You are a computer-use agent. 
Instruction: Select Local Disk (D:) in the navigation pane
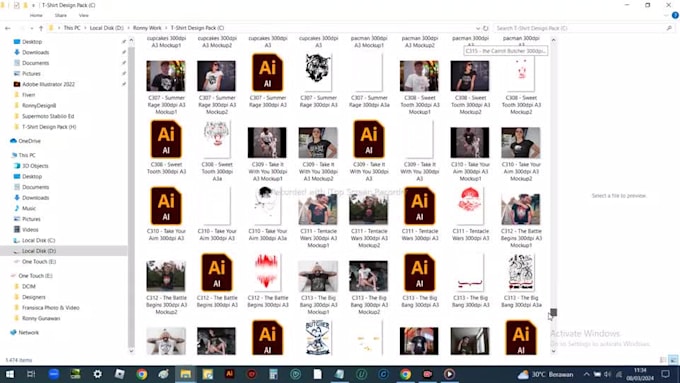tap(39, 251)
